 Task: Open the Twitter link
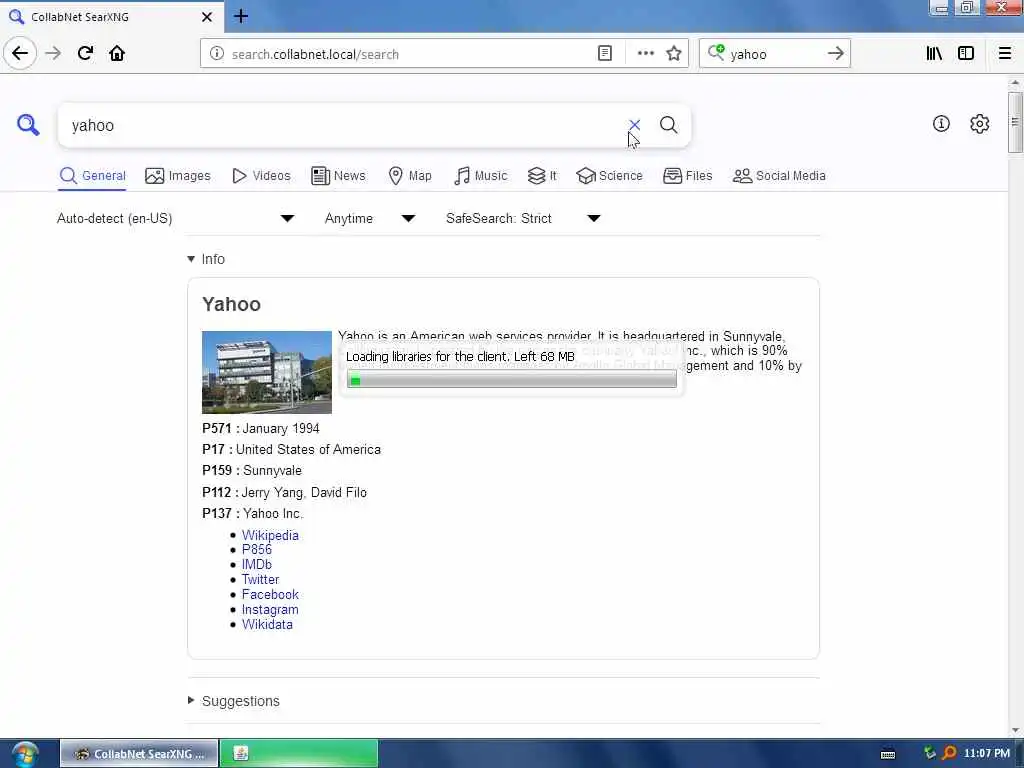260,579
